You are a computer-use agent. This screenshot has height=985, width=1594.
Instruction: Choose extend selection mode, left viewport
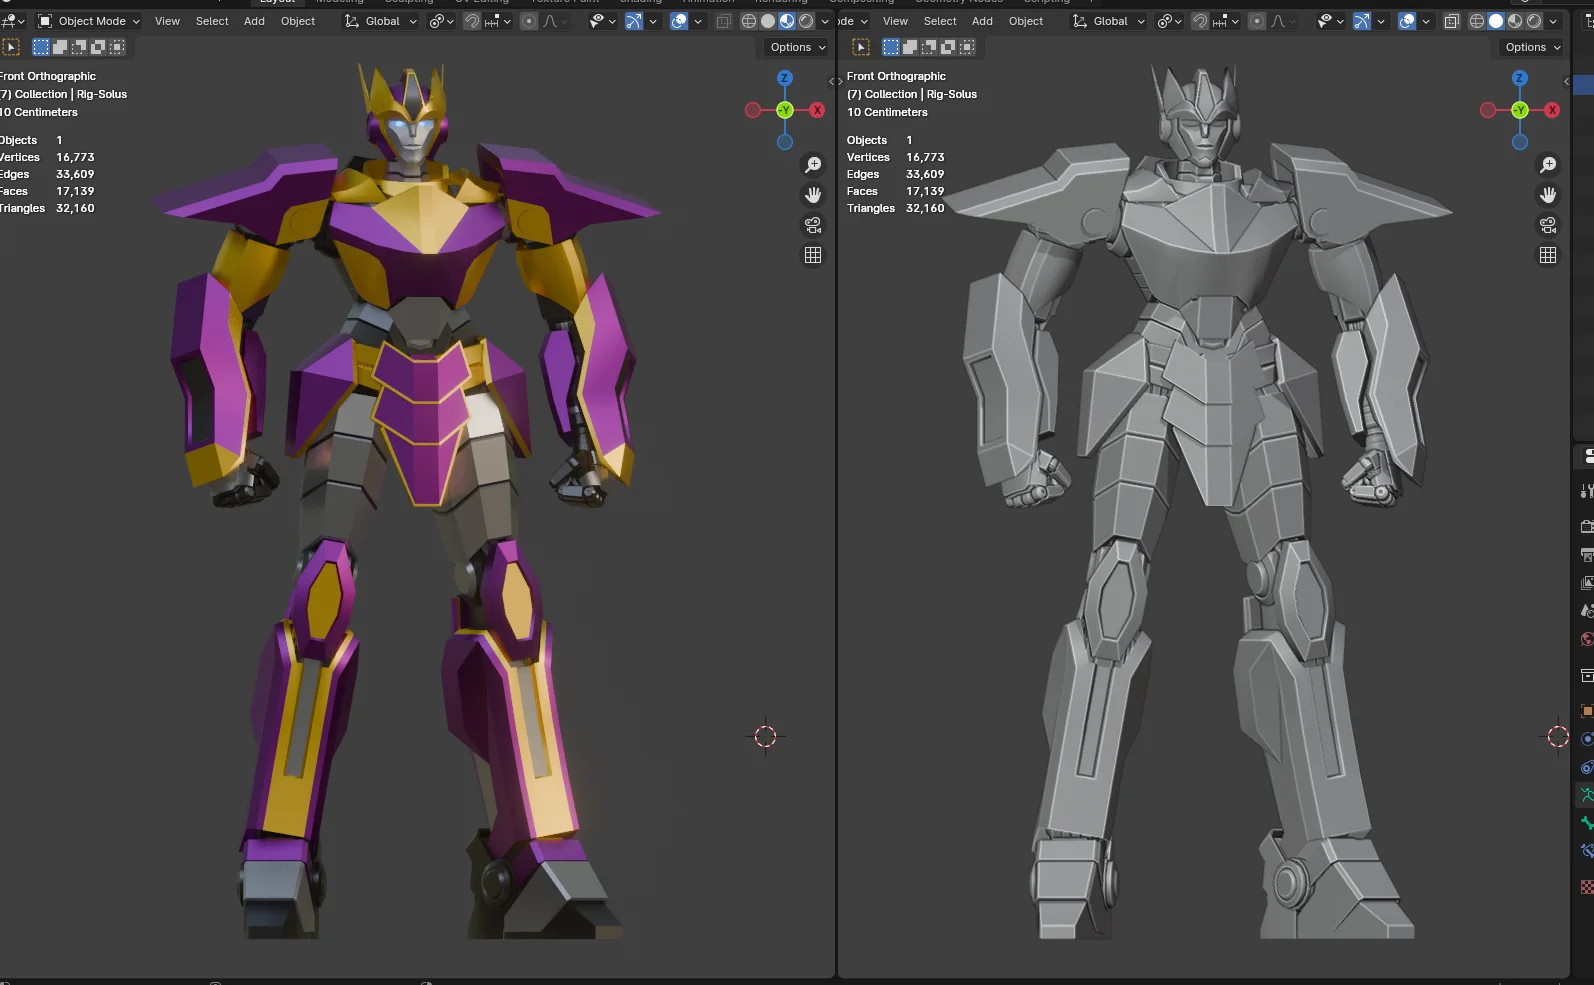point(60,47)
